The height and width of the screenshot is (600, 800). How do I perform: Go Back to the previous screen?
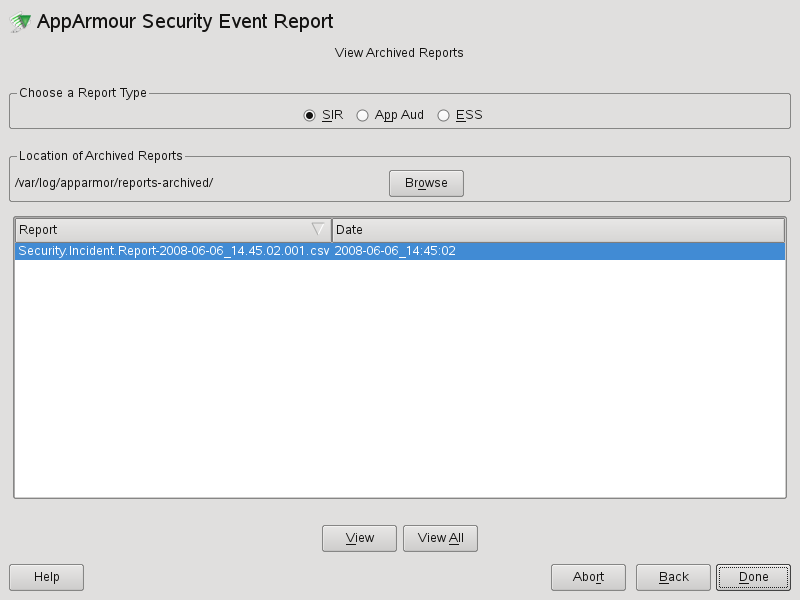672,577
